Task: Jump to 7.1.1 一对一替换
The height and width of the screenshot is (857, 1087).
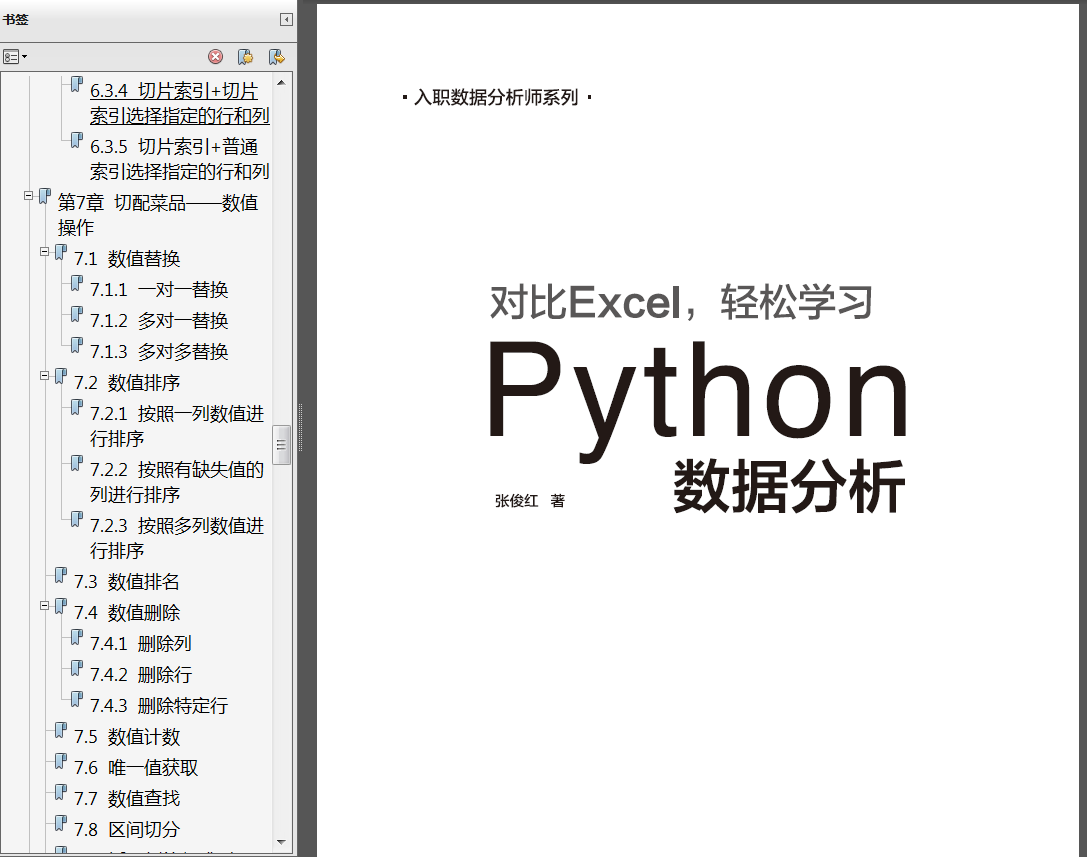Action: click(159, 290)
